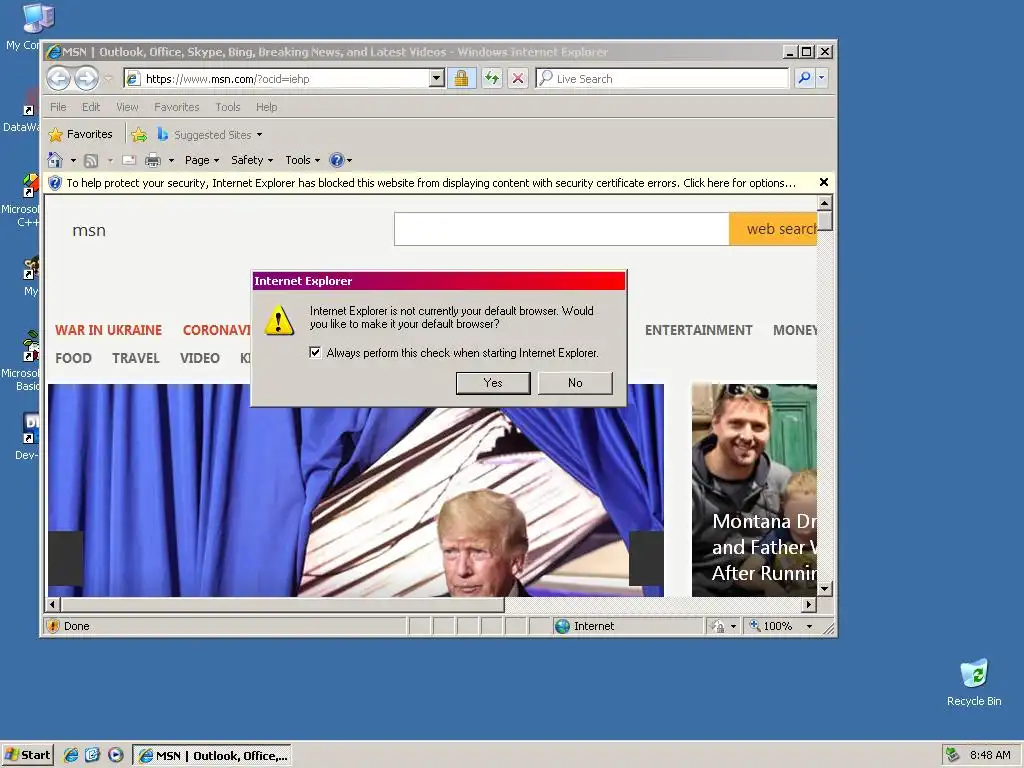This screenshot has height=768, width=1024.
Task: Click the red Stop loading icon
Action: 518,78
